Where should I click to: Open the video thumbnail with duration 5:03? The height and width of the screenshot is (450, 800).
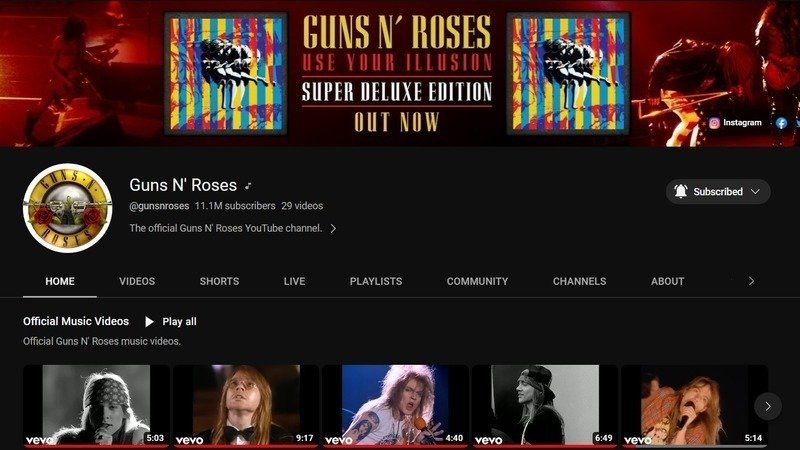[x=96, y=406]
